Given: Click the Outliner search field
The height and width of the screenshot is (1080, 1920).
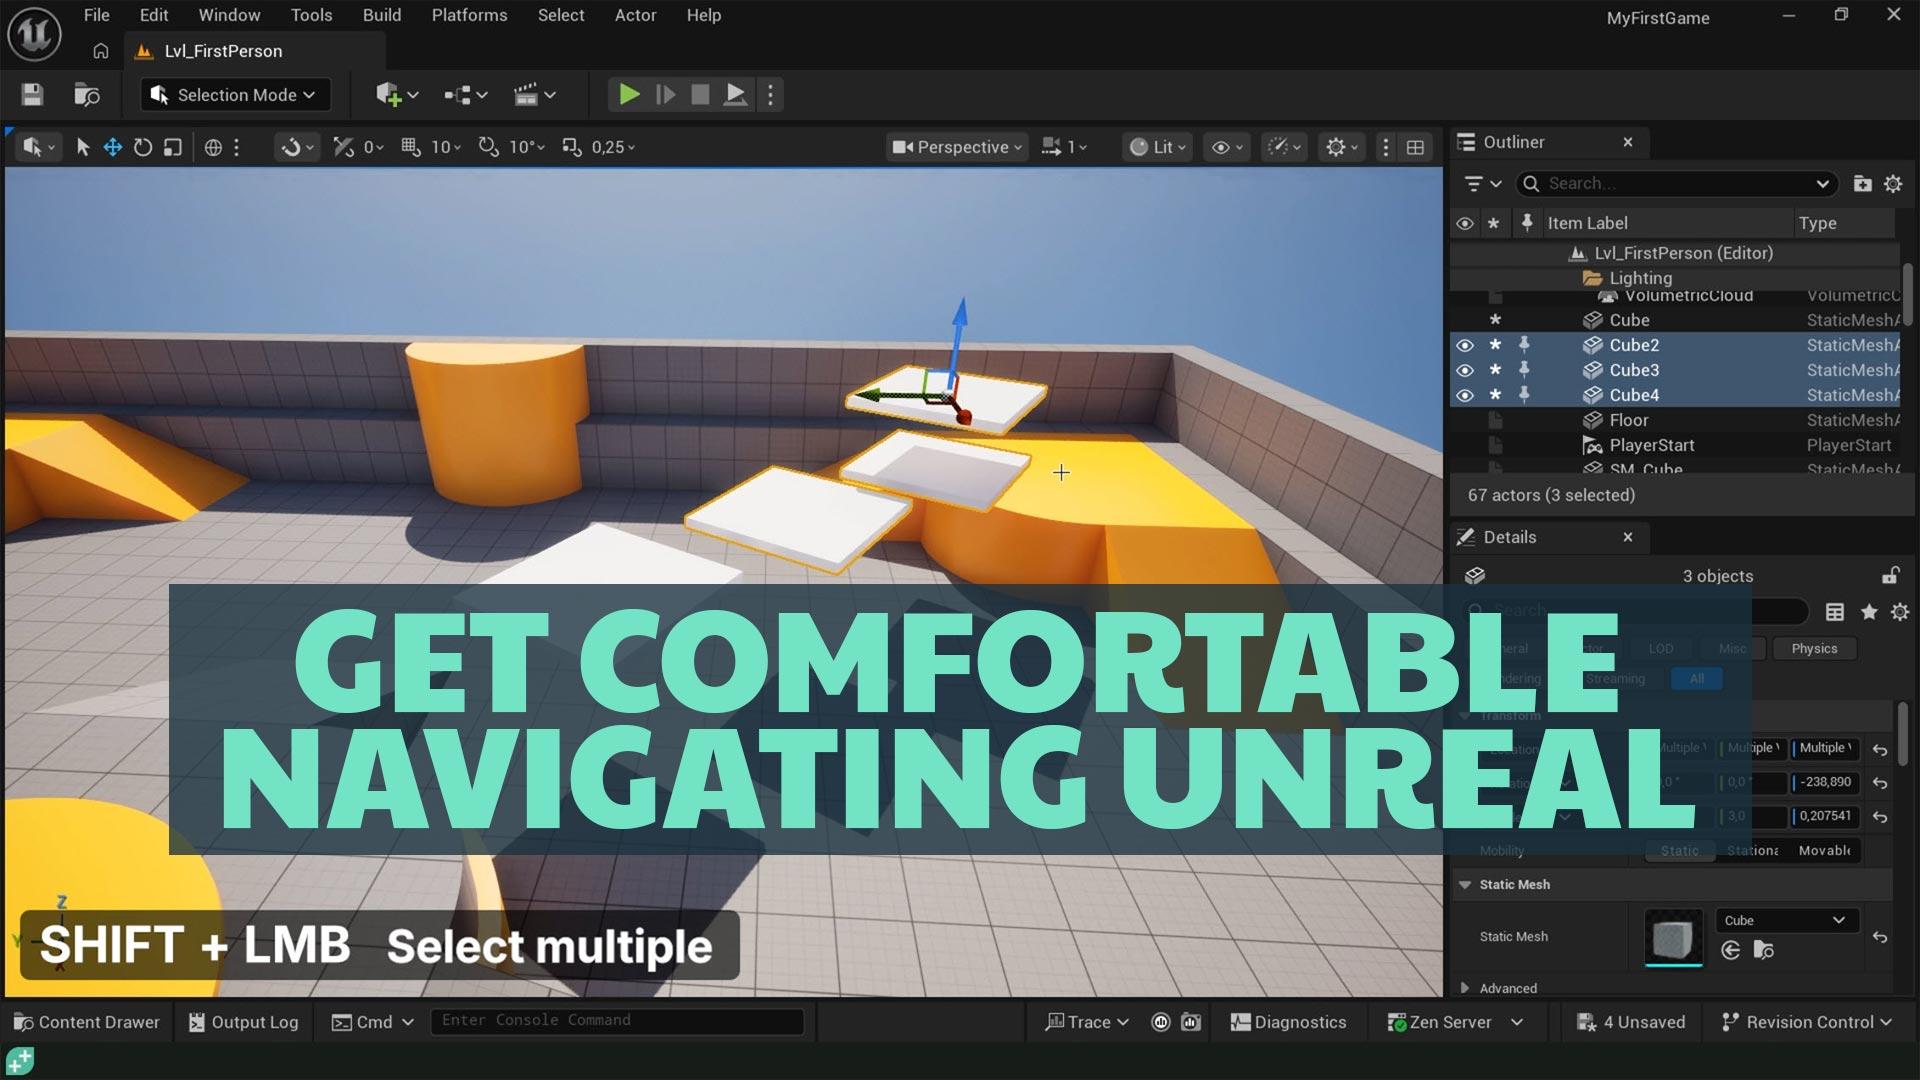Looking at the screenshot, I should point(1676,183).
